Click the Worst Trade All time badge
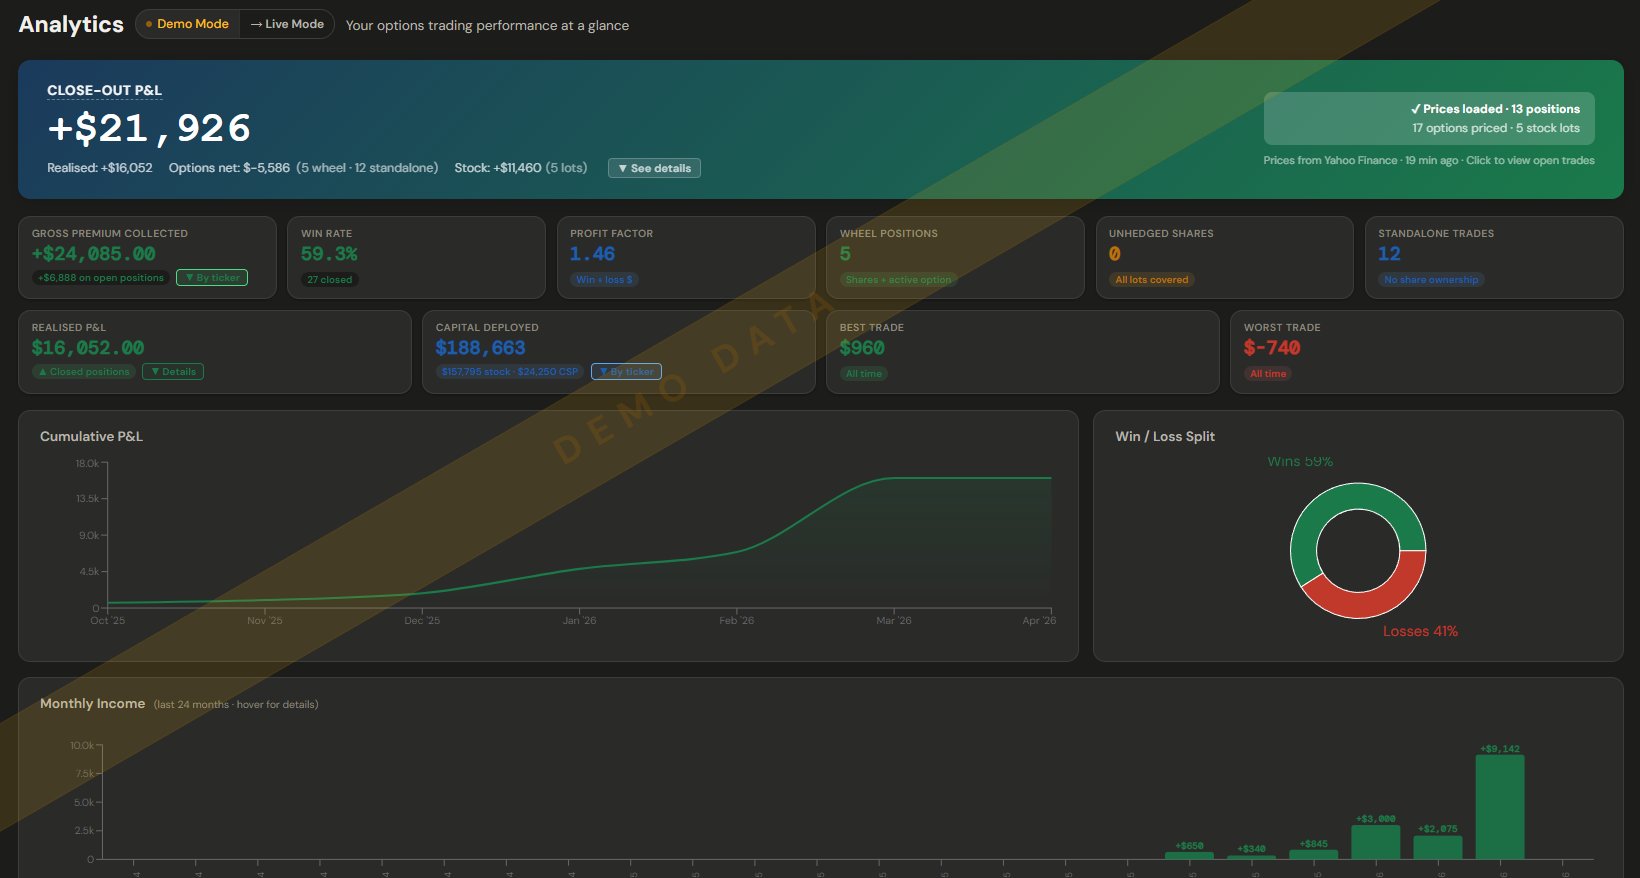1640x878 pixels. 1268,374
